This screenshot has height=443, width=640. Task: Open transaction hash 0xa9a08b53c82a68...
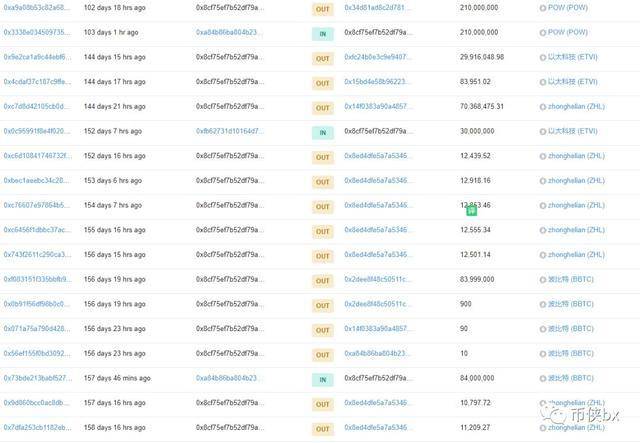(37, 8)
